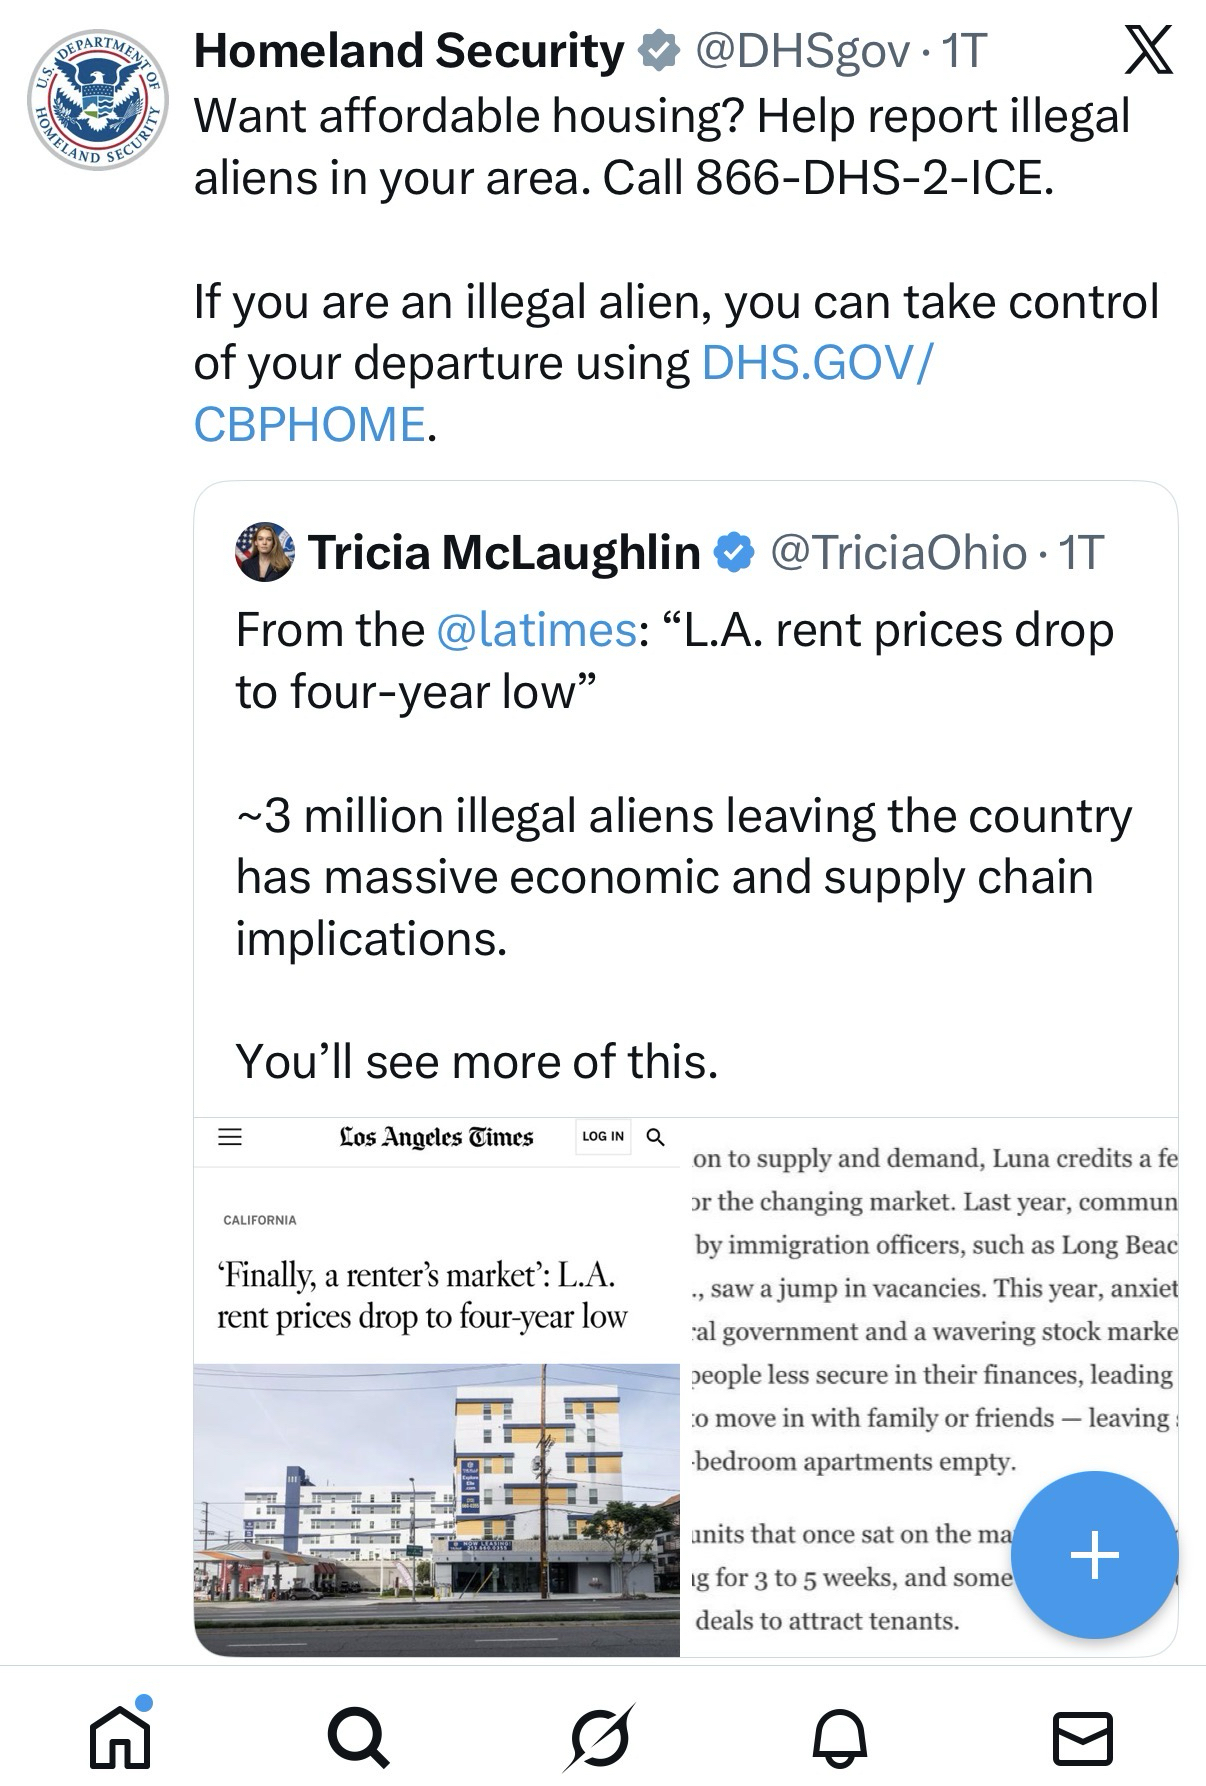Open the Messages envelope icon
Screen dimensions: 1206x1786
(1082, 1737)
